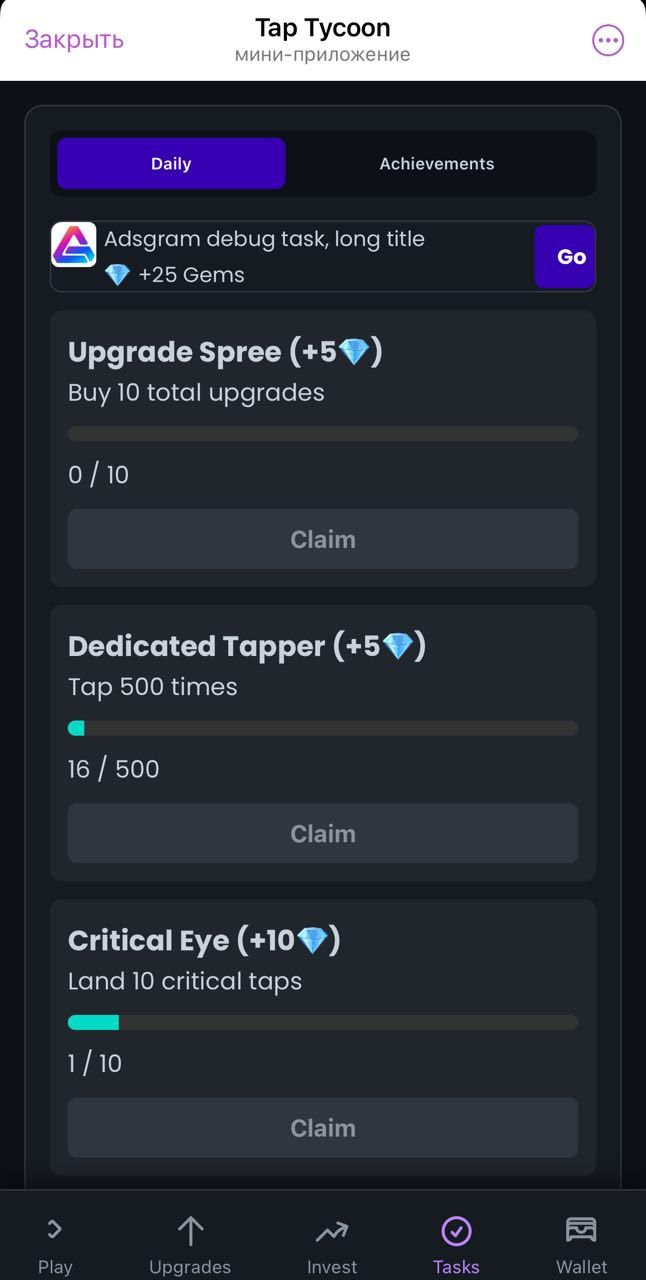Select the Play tab icon in bottom nav

(x=54, y=1228)
